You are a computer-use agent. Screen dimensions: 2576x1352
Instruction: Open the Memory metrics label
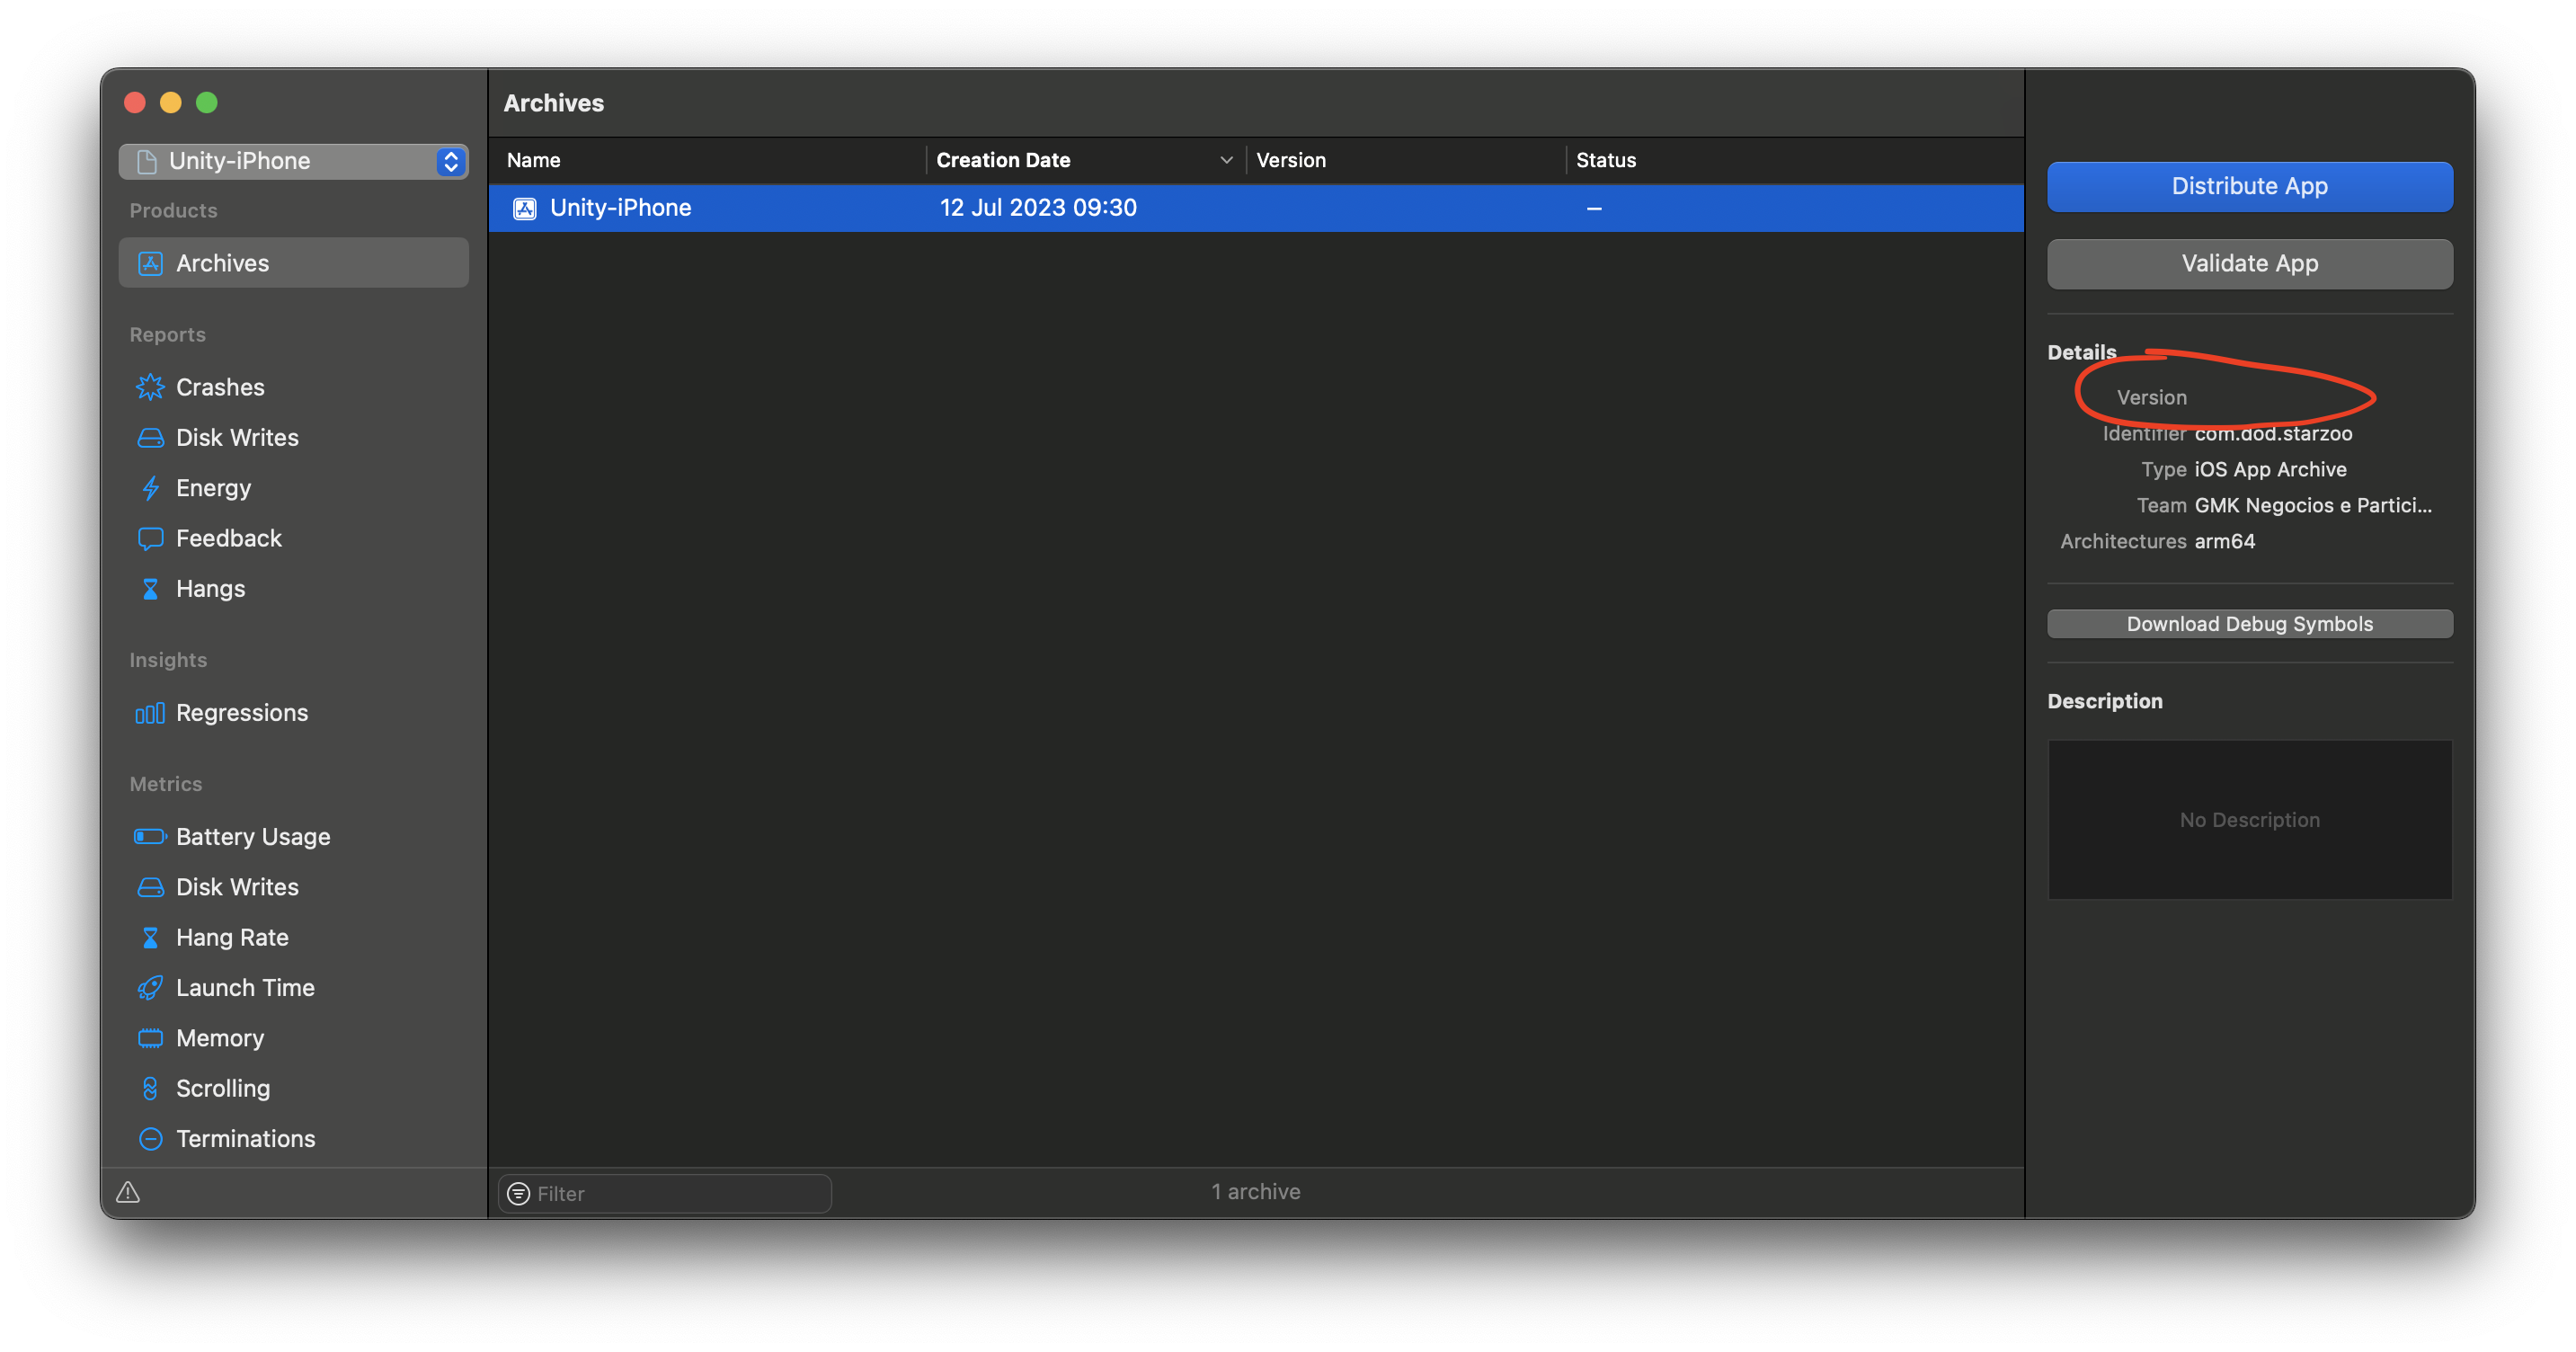(220, 1038)
